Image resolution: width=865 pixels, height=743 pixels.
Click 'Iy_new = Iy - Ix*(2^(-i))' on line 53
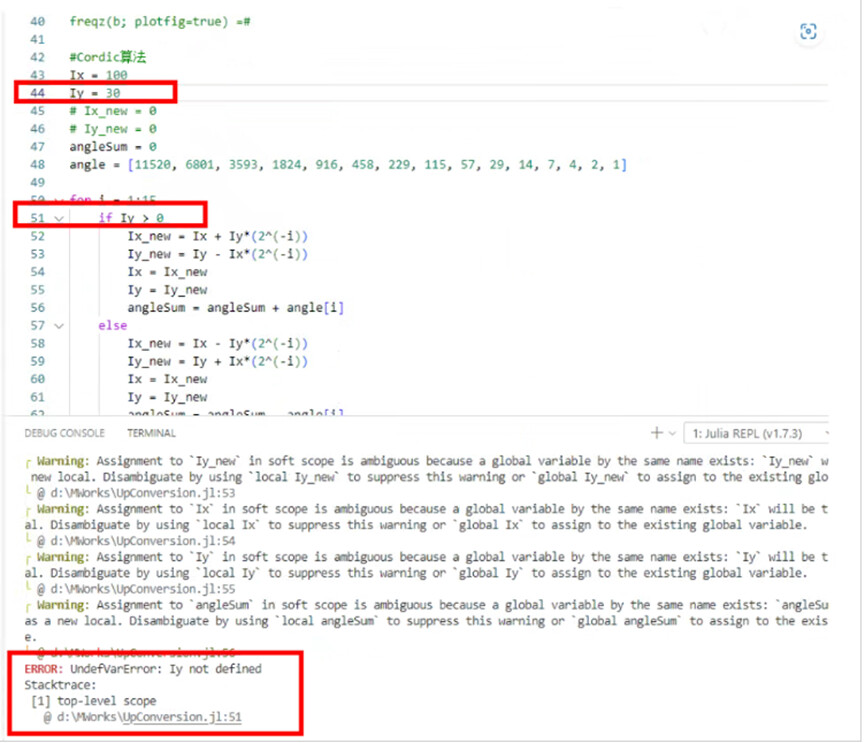tap(217, 254)
